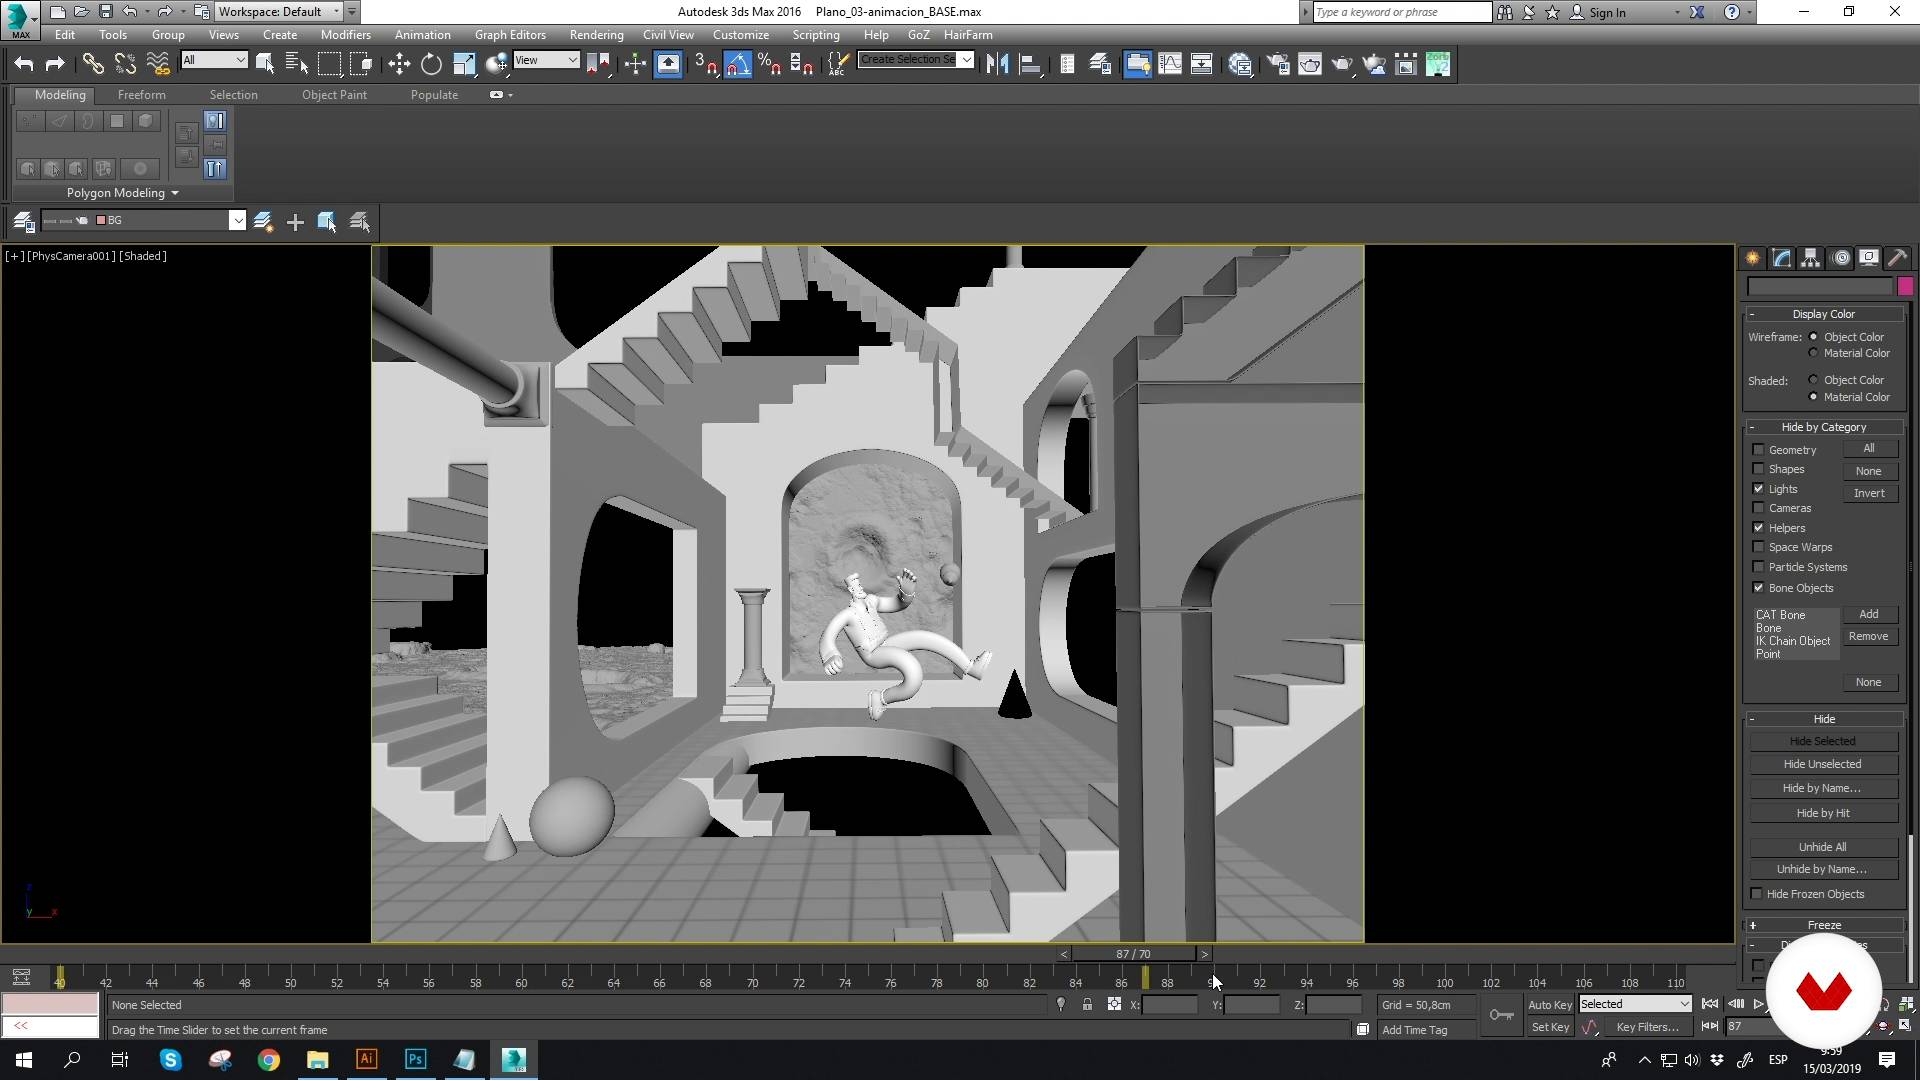
Task: Click the Unlink Selection tool
Action: (x=125, y=64)
